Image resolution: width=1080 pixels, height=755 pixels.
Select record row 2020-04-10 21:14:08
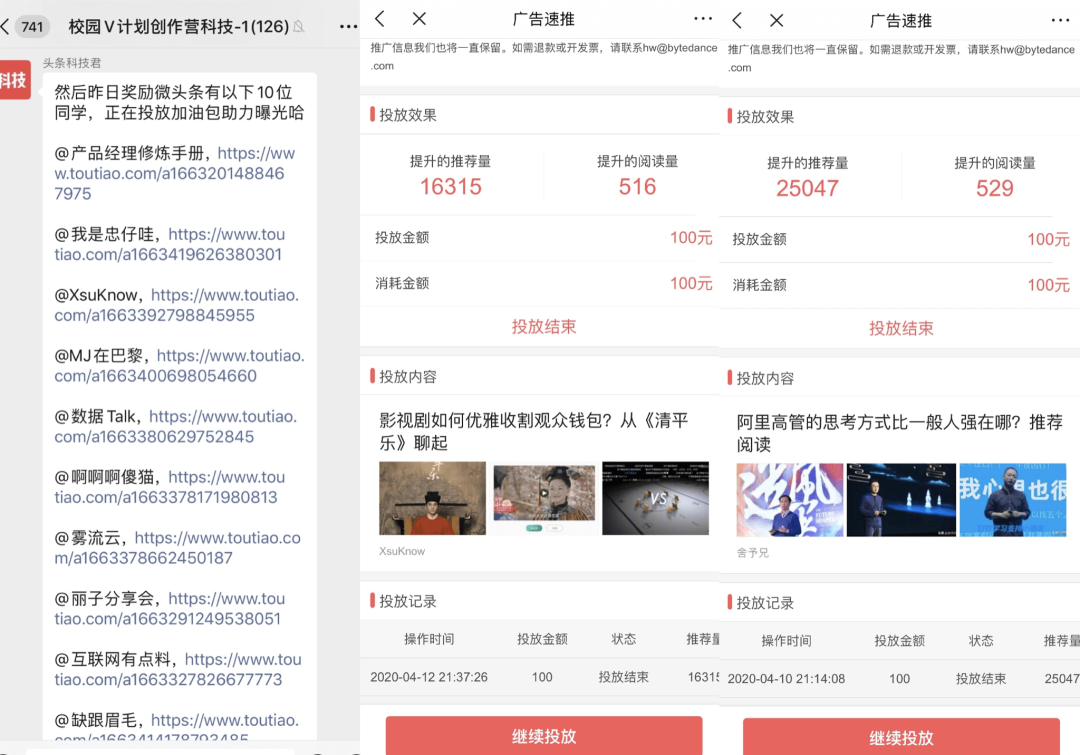coord(899,679)
